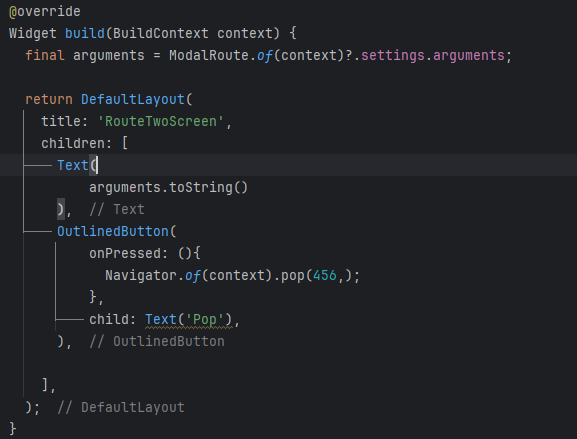The image size is (577, 439).
Task: Click the // DefaultLayout closing comment
Action: coord(121,408)
